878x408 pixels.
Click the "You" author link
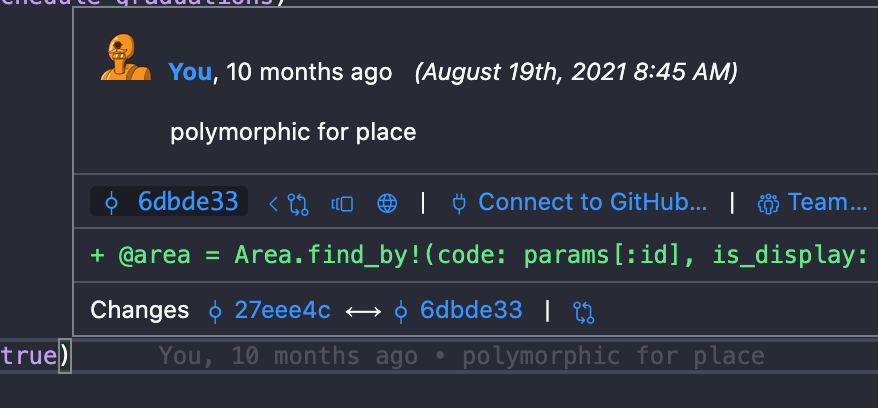click(x=190, y=72)
